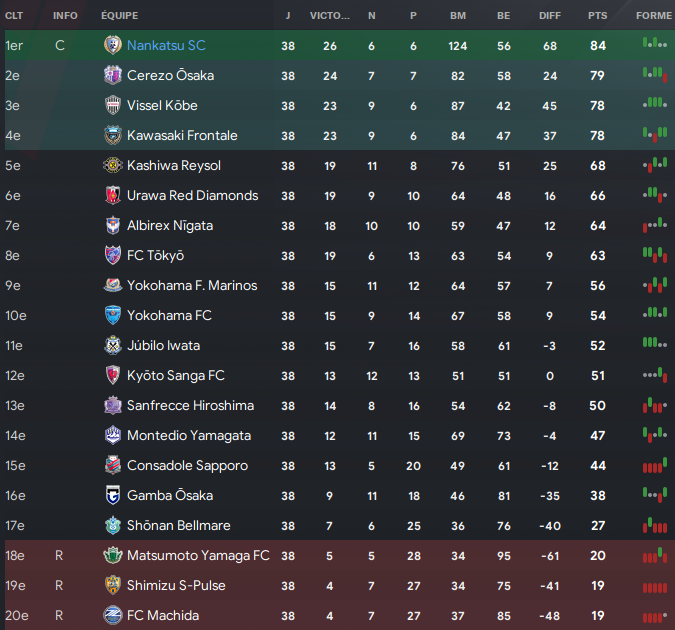675x630 pixels.
Task: View Consadole Sapporo's form indicator bars
Action: point(655,466)
